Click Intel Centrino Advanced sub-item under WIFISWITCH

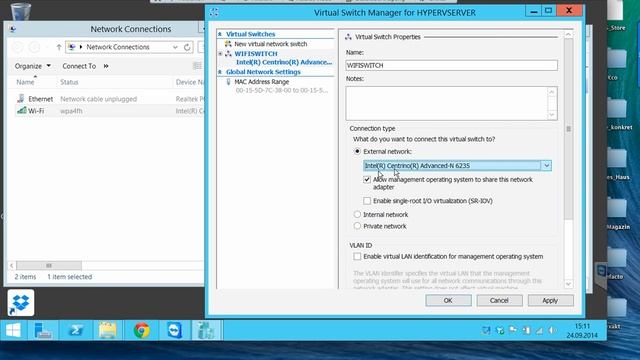(x=284, y=62)
